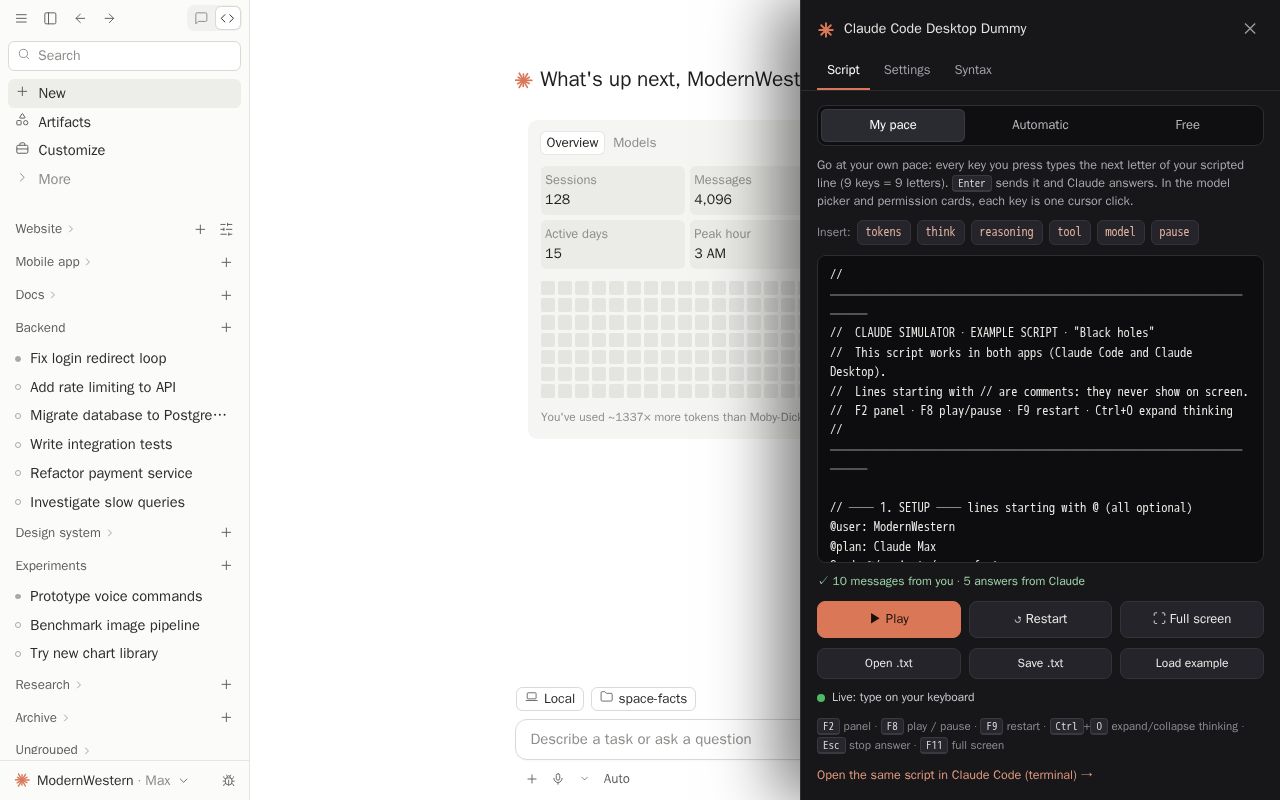Add a session to Archive group
The width and height of the screenshot is (1280, 800).
(x=226, y=718)
